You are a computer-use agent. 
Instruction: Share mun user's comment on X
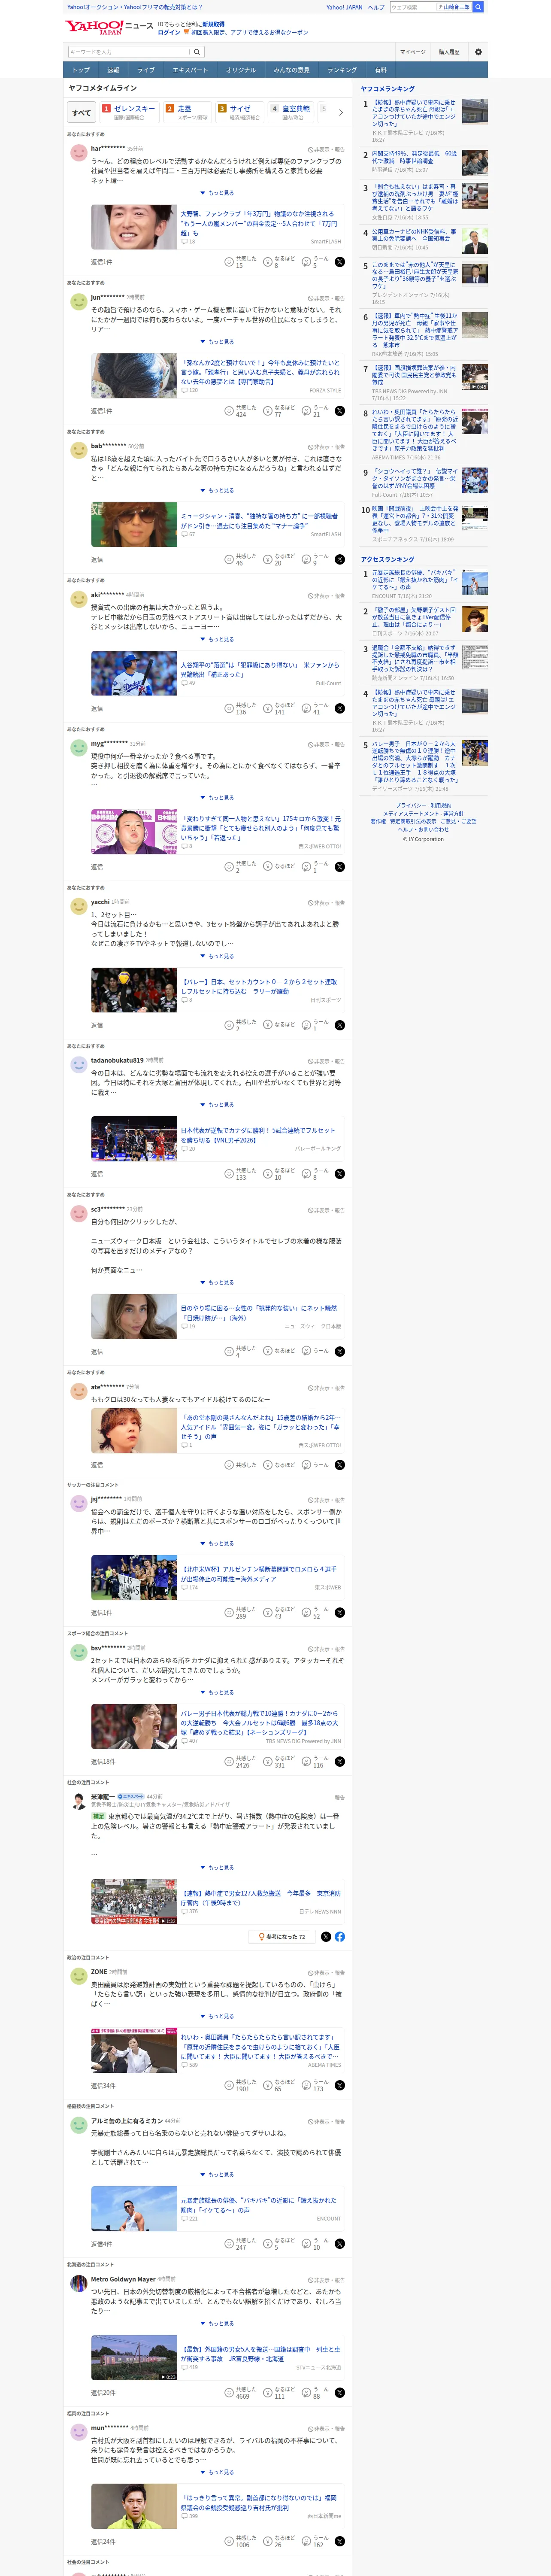pos(340,2541)
